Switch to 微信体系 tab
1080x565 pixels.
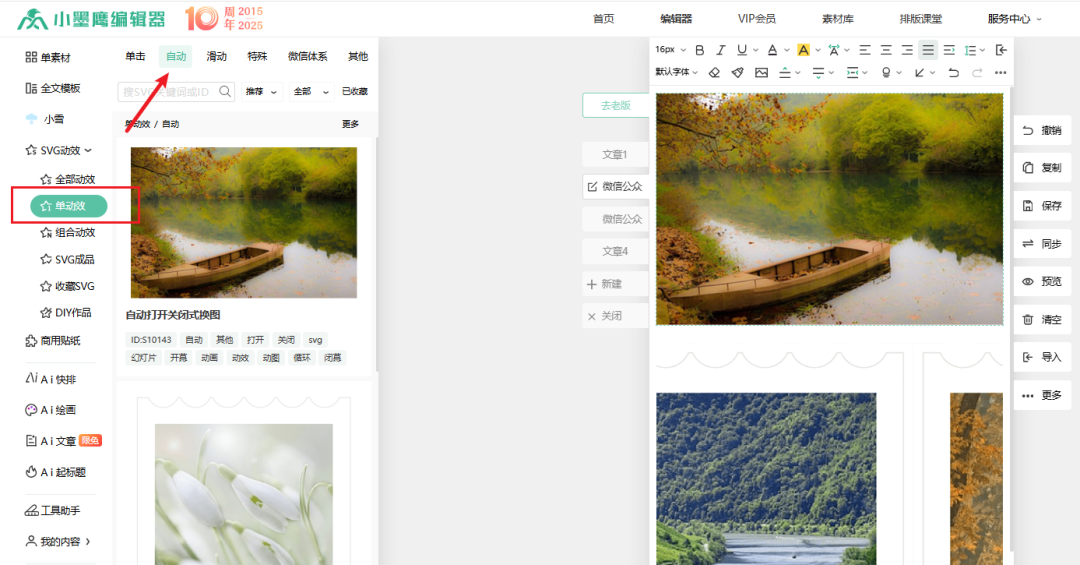307,56
